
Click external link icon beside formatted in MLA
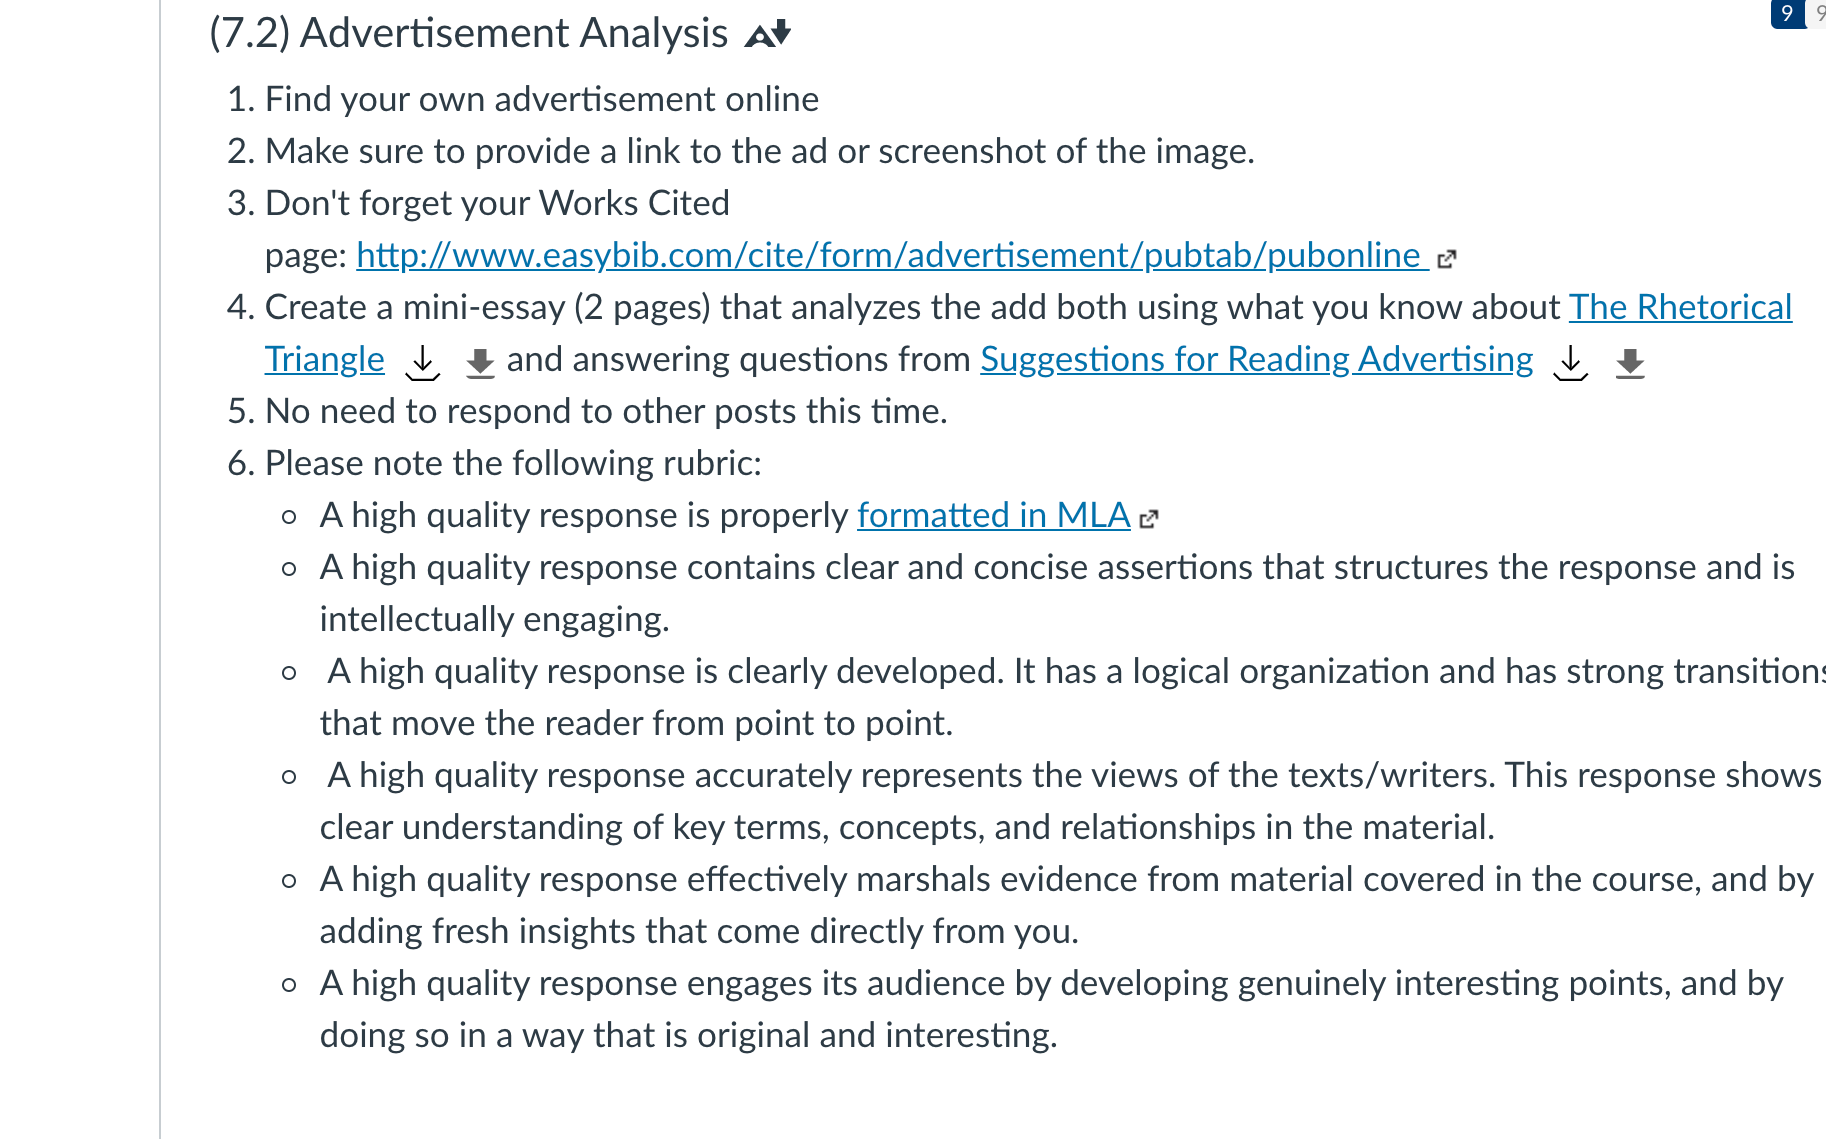coord(1149,518)
